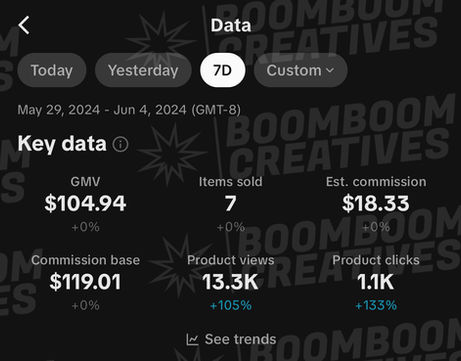Select Commission base $119.01 metric

click(85, 282)
